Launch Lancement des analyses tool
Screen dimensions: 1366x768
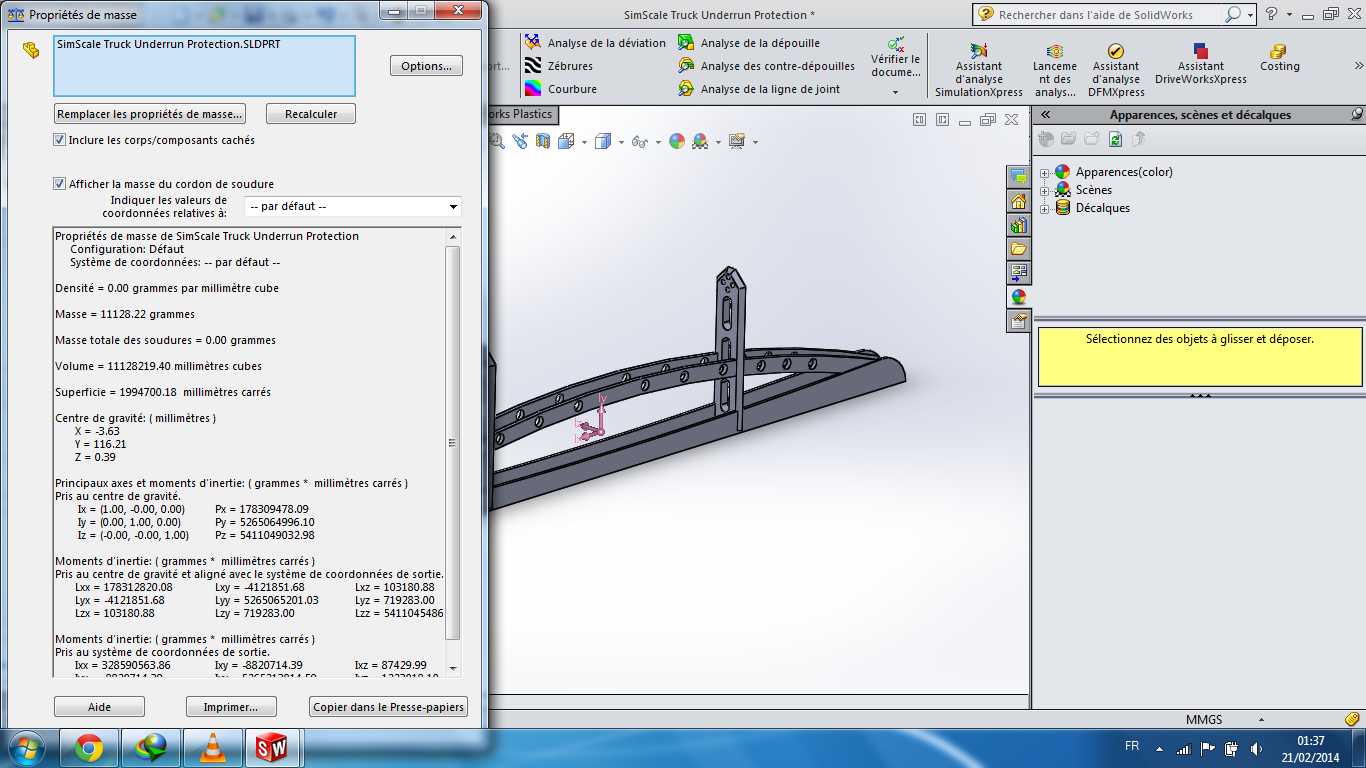1055,70
